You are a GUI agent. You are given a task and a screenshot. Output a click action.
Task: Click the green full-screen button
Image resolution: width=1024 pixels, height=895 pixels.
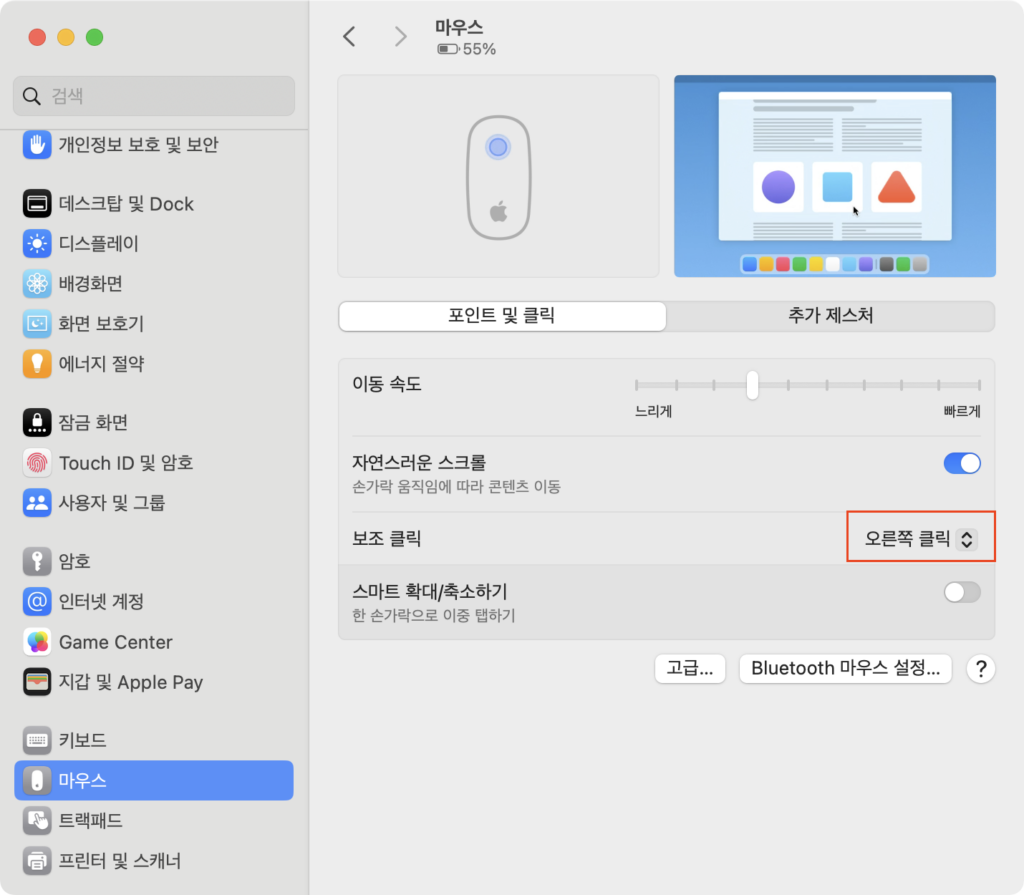tap(95, 37)
